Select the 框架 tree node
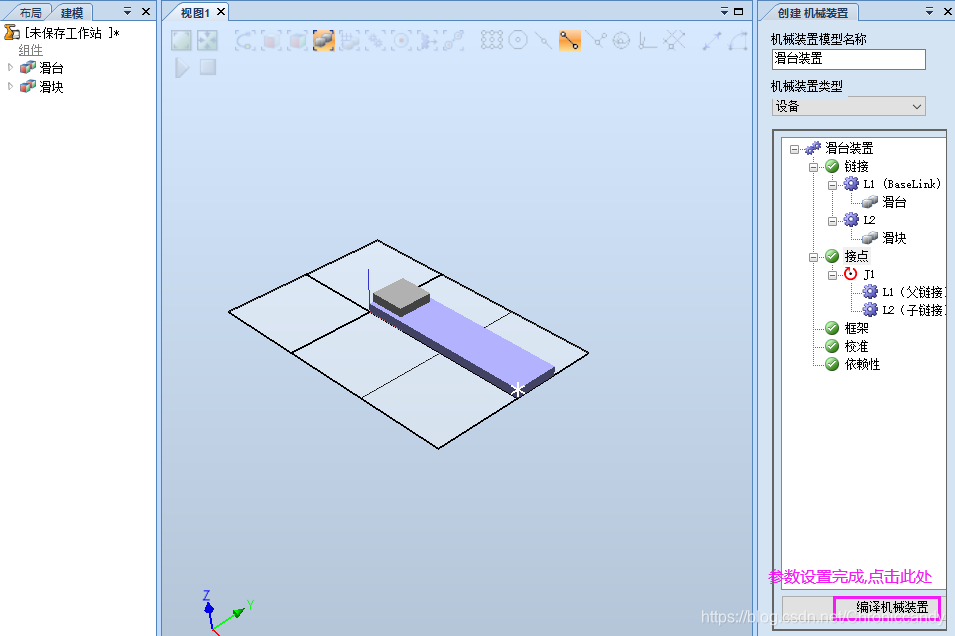Screen dimensions: 955x636 856,328
